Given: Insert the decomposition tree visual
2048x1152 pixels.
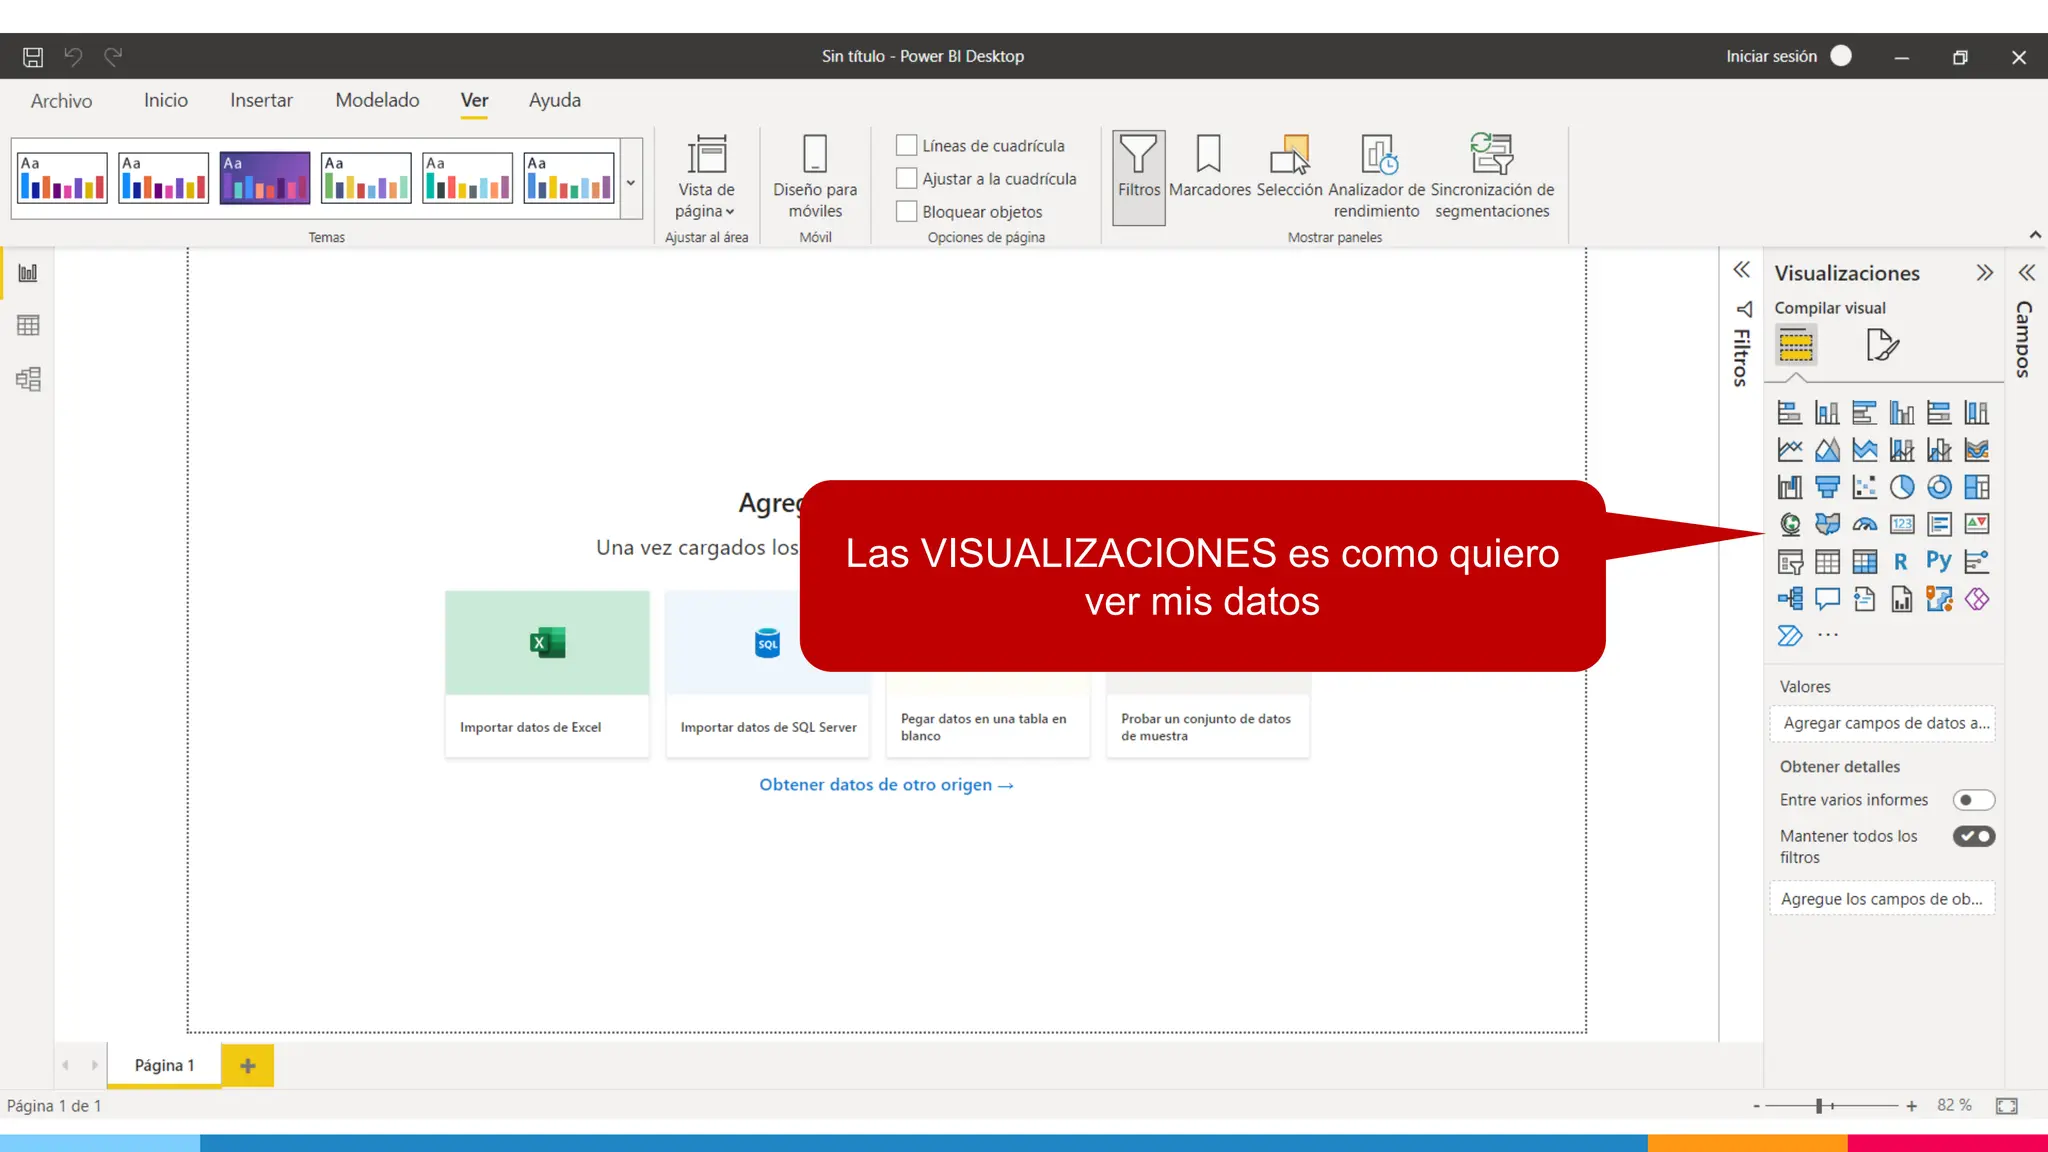Looking at the screenshot, I should coord(1790,599).
